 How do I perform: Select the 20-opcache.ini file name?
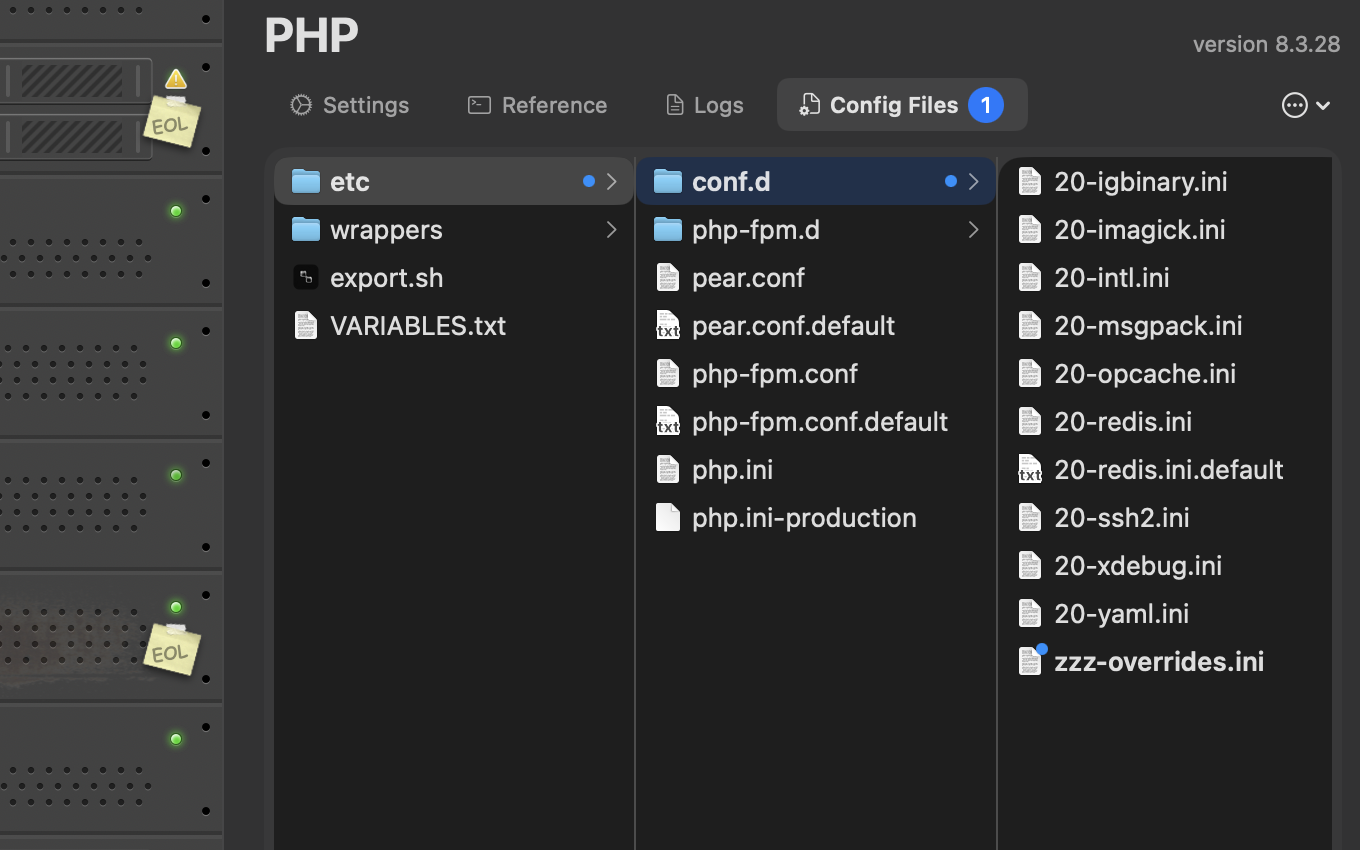coord(1145,373)
